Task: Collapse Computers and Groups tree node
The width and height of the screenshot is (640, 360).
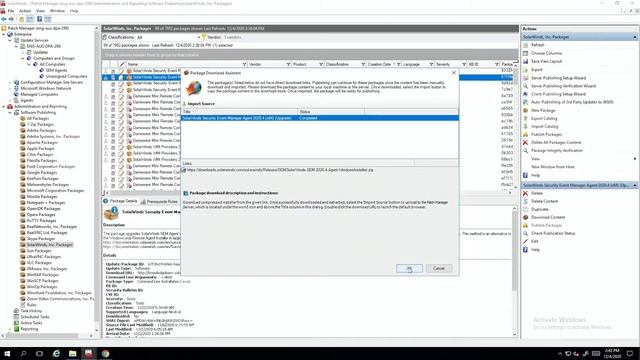Action: (22, 58)
